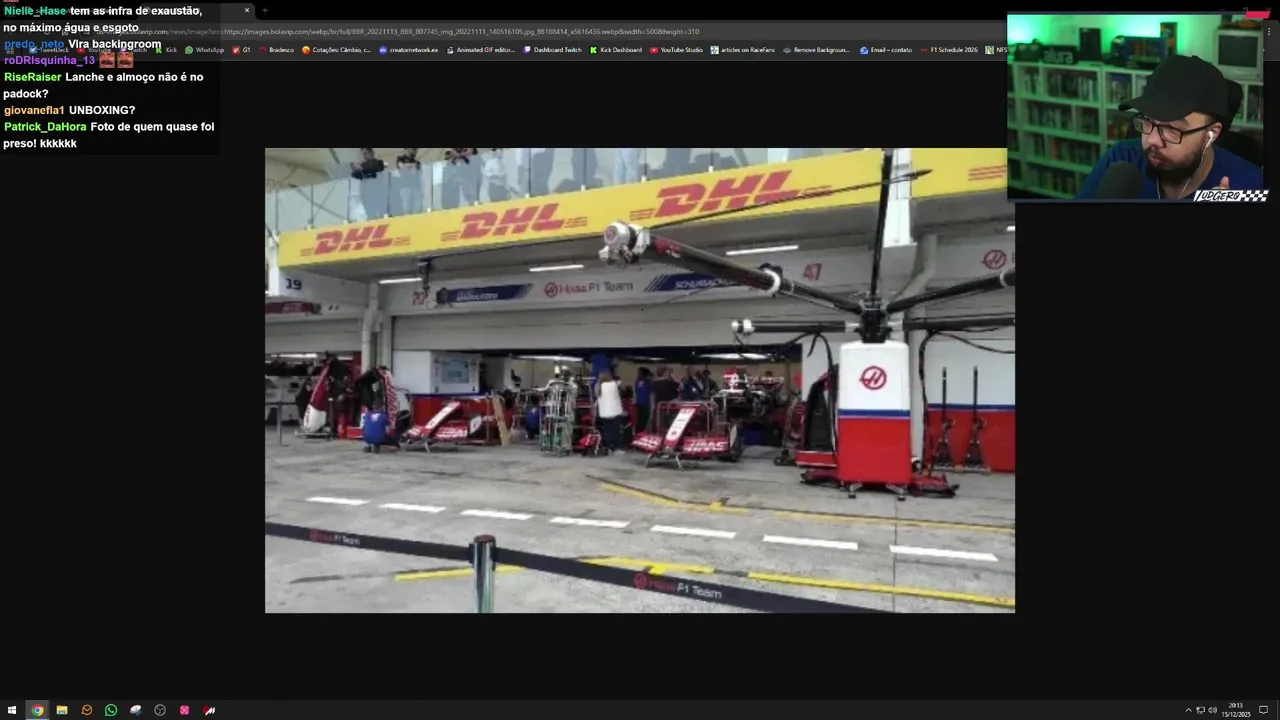Click the Haas garage photo
Viewport: 1280px width, 720px height.
pyautogui.click(x=640, y=380)
